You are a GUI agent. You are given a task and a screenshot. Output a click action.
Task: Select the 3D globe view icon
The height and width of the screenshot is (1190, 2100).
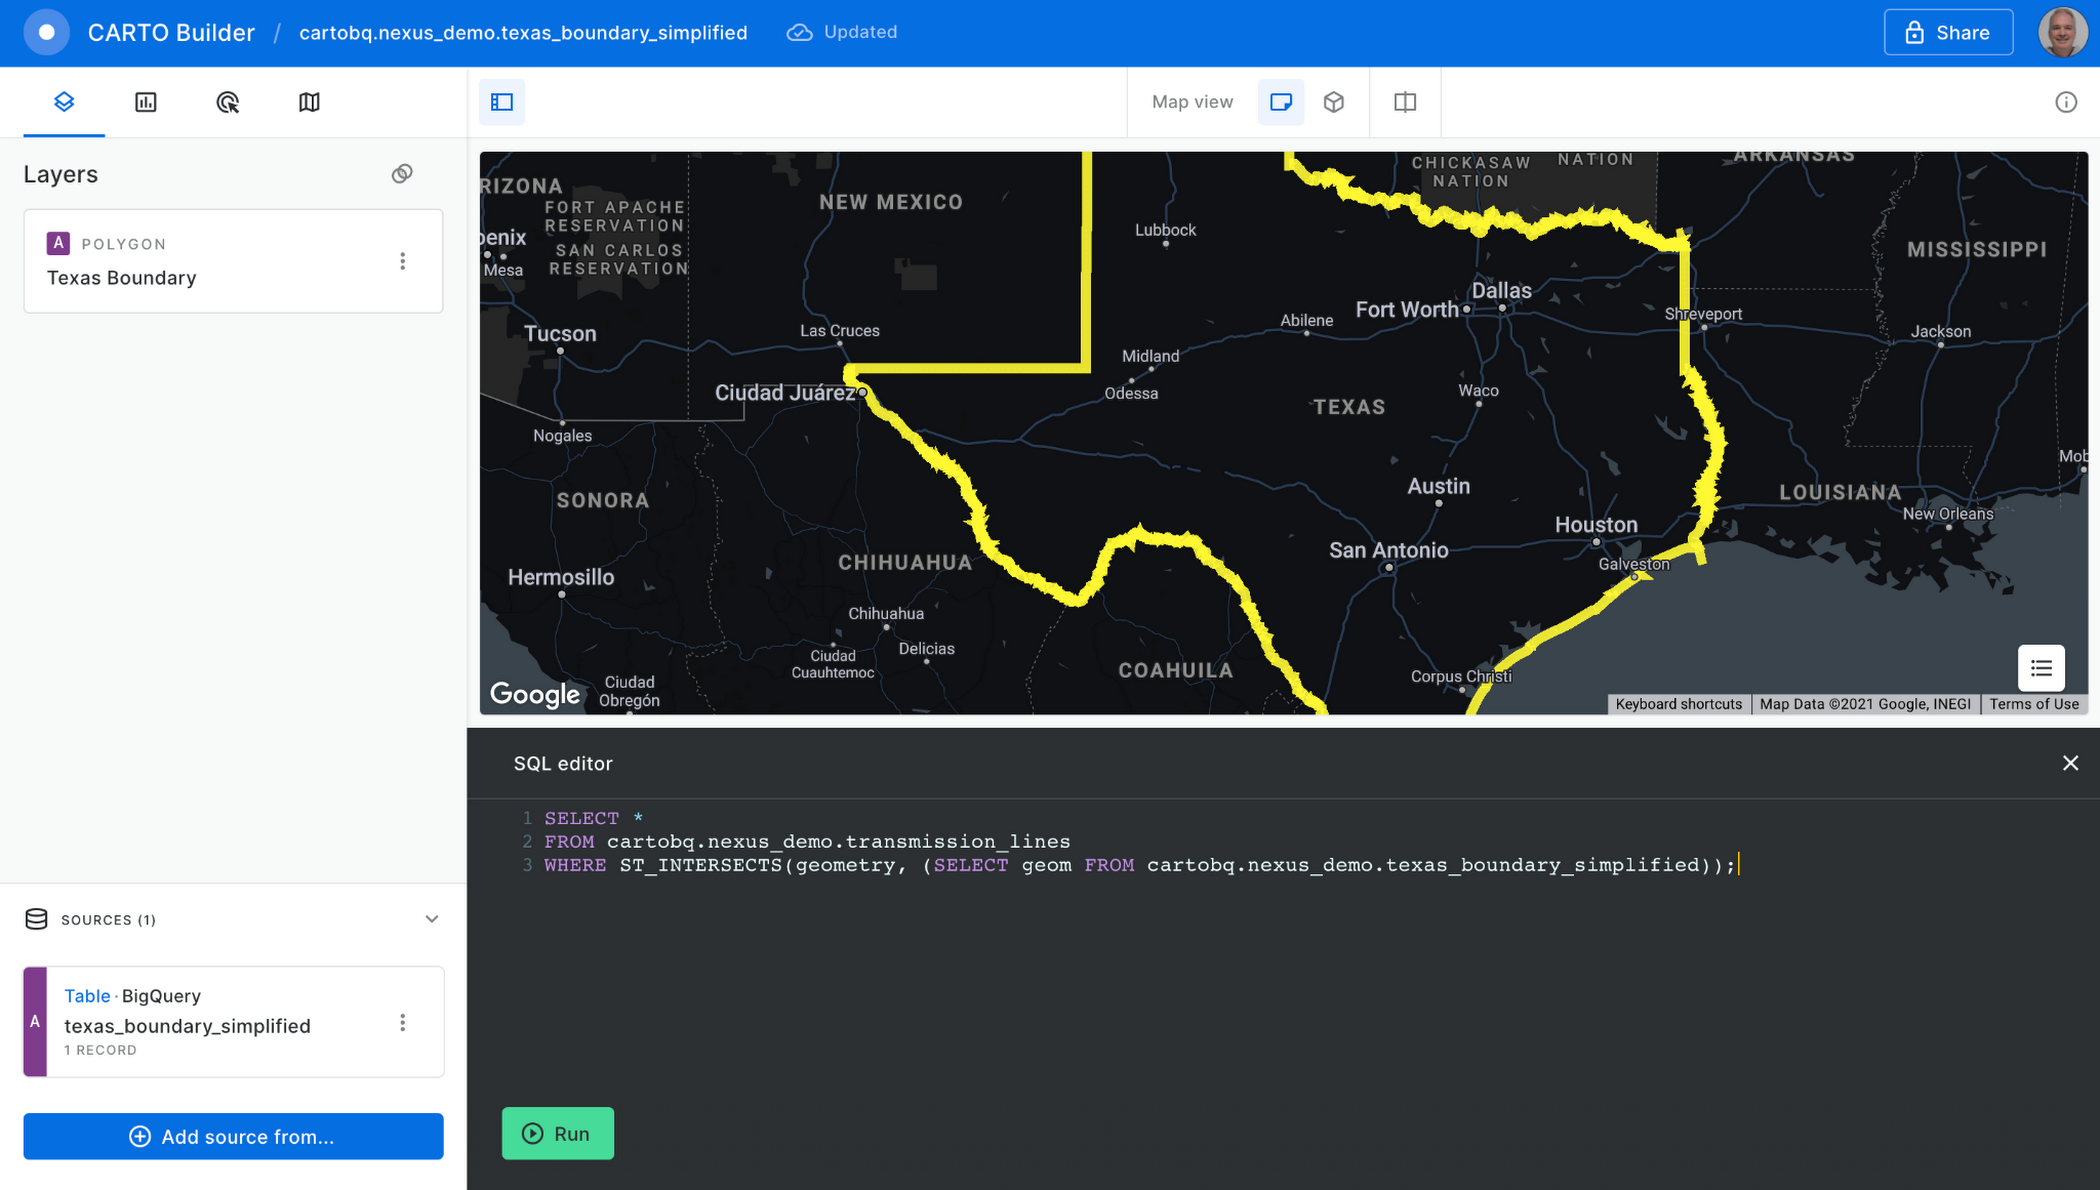[x=1333, y=101]
